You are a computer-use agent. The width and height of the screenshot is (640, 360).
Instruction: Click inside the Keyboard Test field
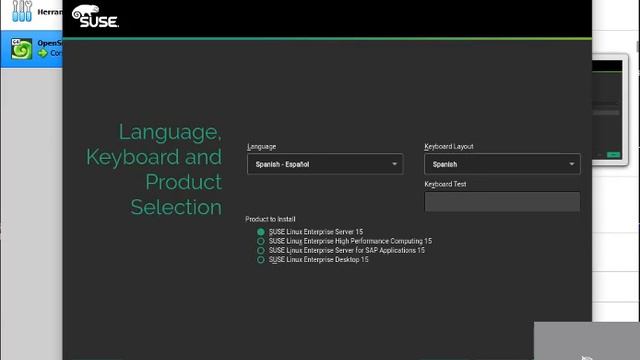coord(502,202)
